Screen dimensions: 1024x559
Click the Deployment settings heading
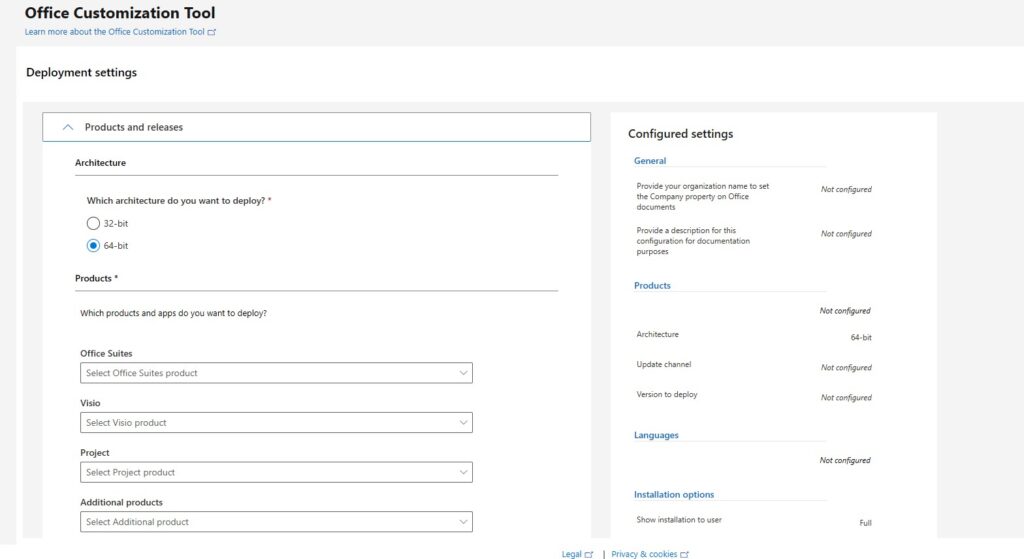pos(82,72)
